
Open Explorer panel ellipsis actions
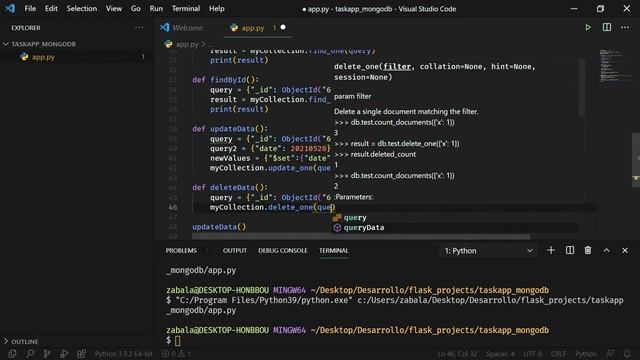pyautogui.click(x=139, y=27)
